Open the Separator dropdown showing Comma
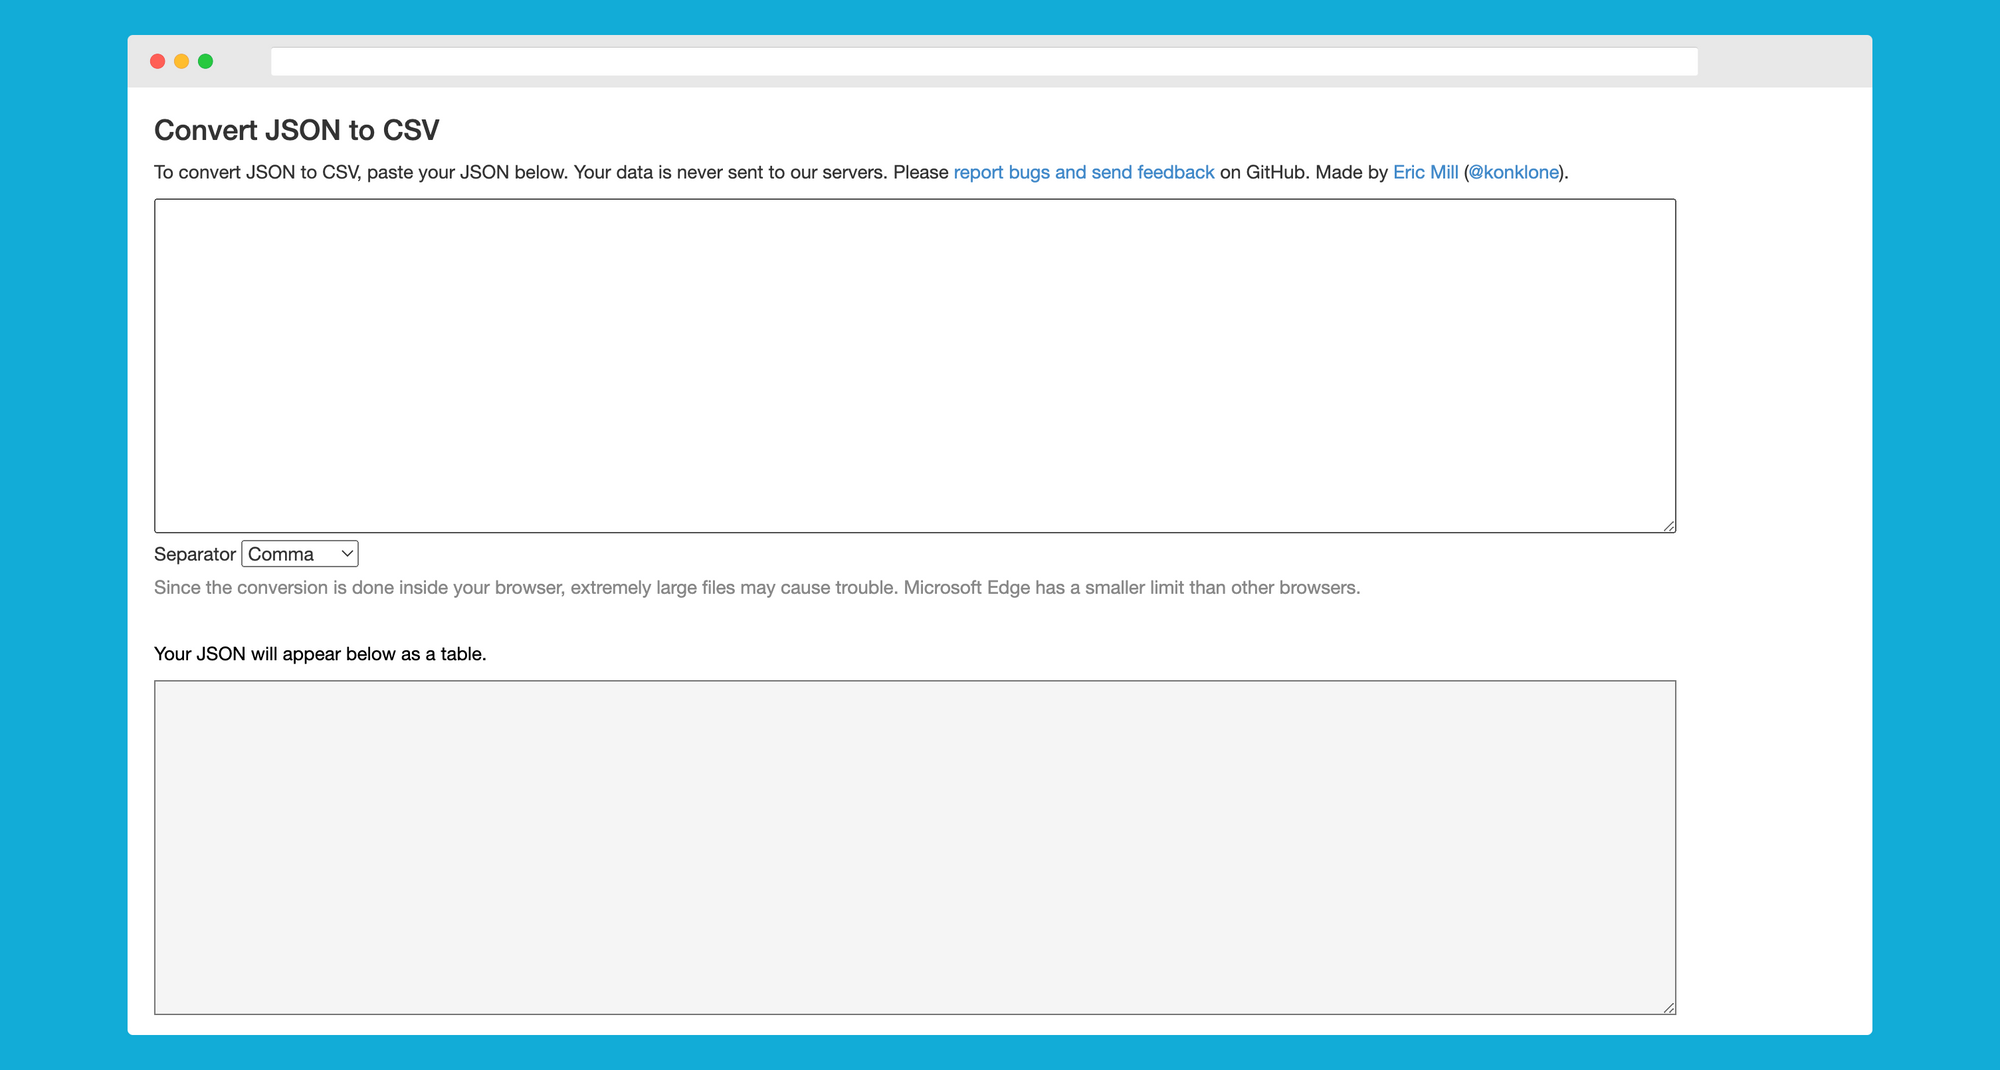The height and width of the screenshot is (1070, 2000). click(299, 554)
